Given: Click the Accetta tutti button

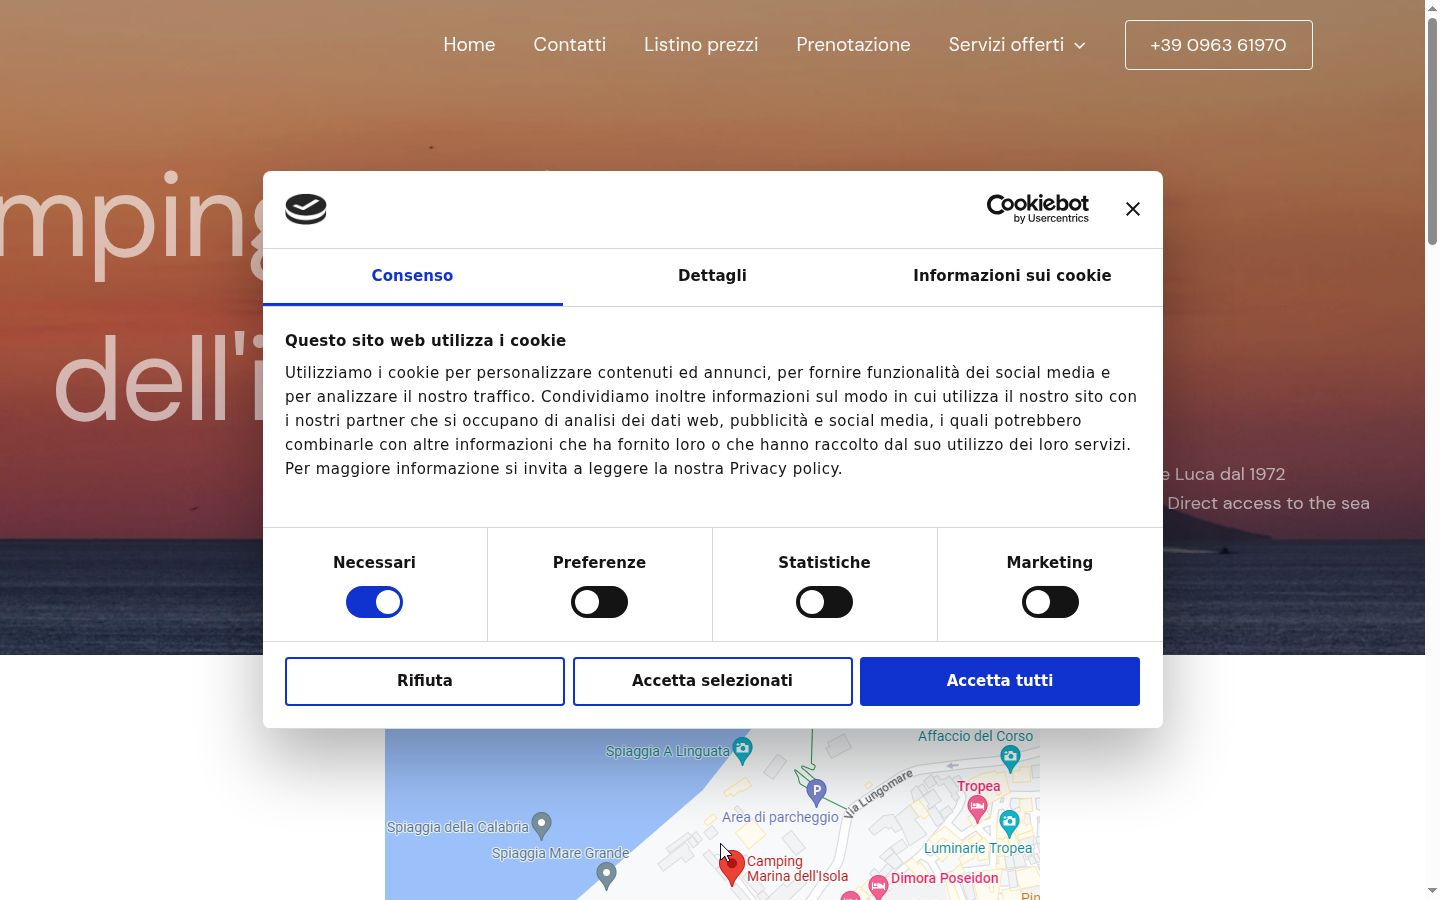Looking at the screenshot, I should coord(1000,681).
